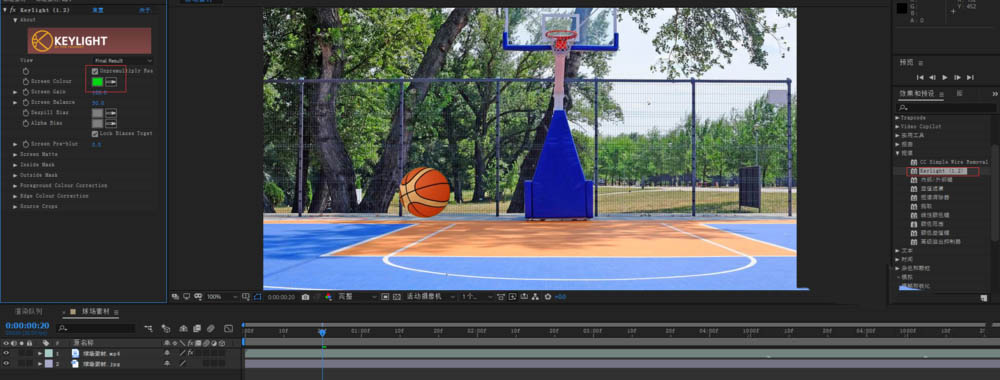Toggle fx icon next to Keylight (1.2) title
The width and height of the screenshot is (1000, 380).
(x=13, y=10)
